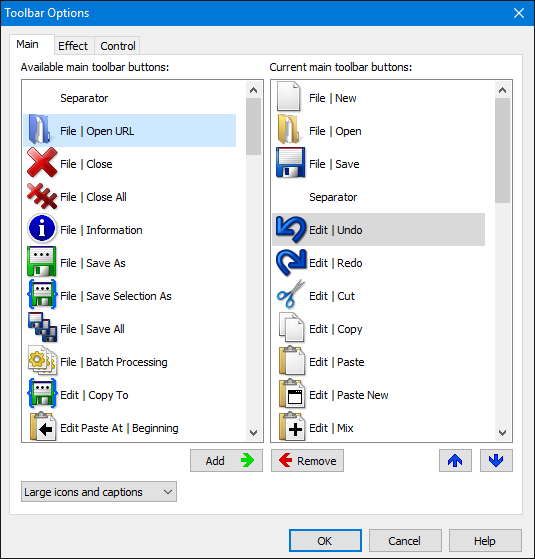The width and height of the screenshot is (535, 559).
Task: Click the available buttons list scrollbar thumb
Action: [253, 127]
